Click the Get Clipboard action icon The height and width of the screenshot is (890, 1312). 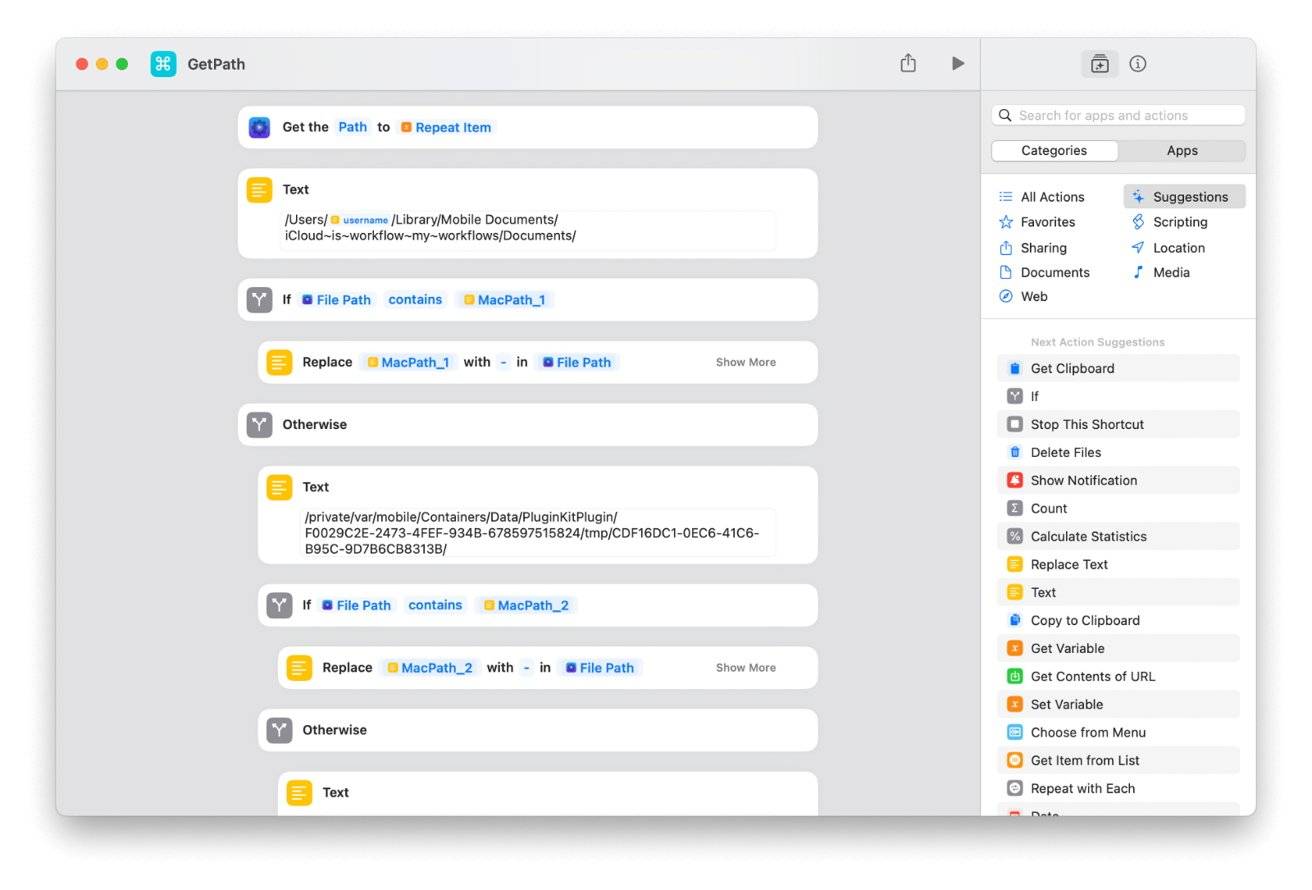1015,368
